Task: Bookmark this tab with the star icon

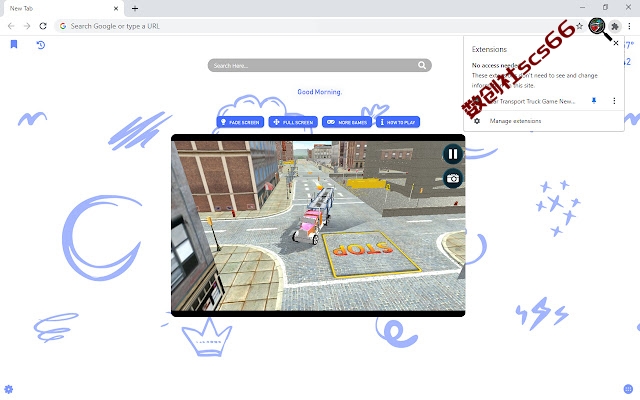Action: (x=579, y=26)
